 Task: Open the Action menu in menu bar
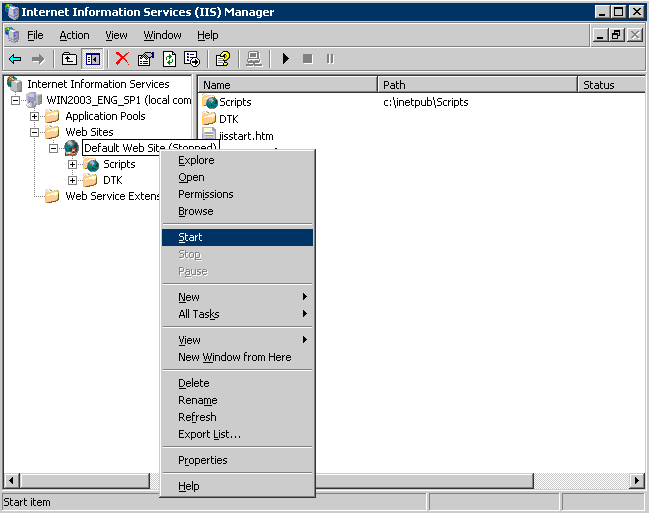pyautogui.click(x=74, y=35)
